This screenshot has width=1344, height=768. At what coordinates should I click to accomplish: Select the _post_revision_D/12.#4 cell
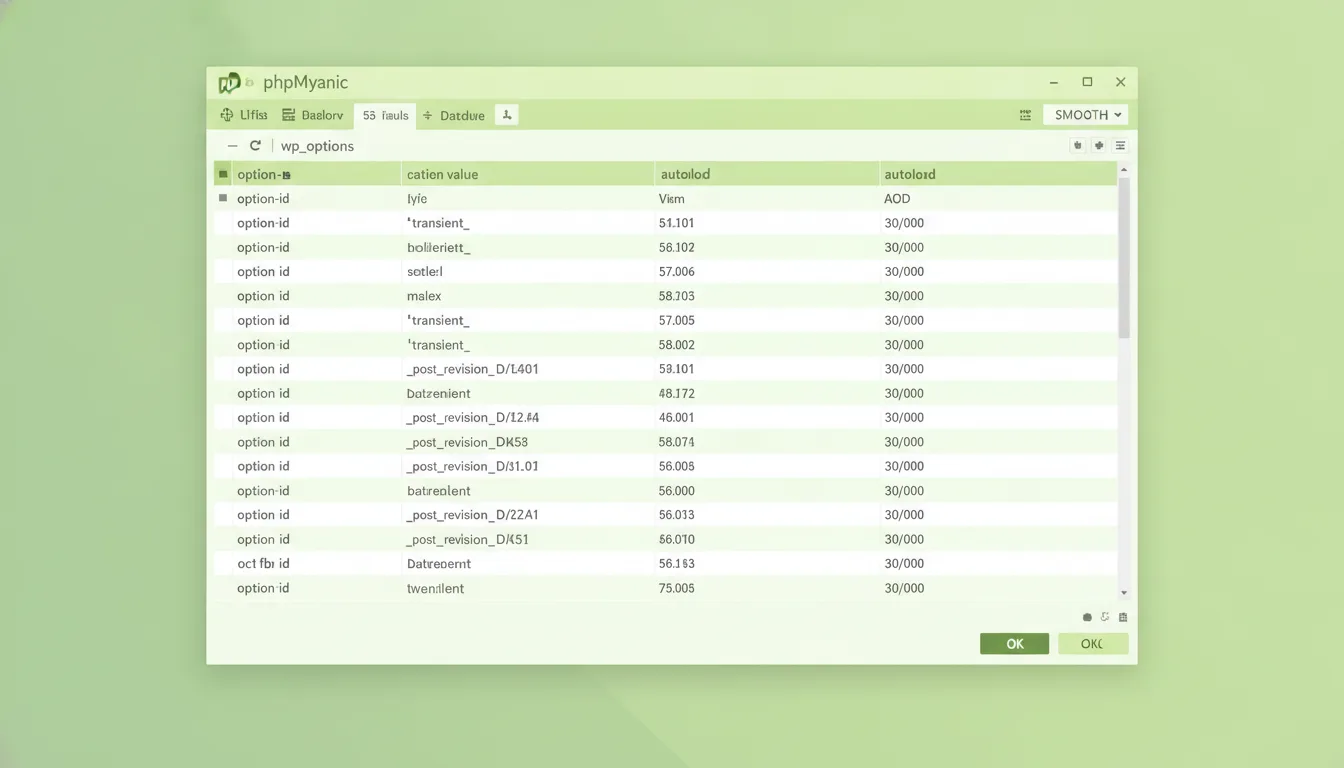pyautogui.click(x=472, y=418)
